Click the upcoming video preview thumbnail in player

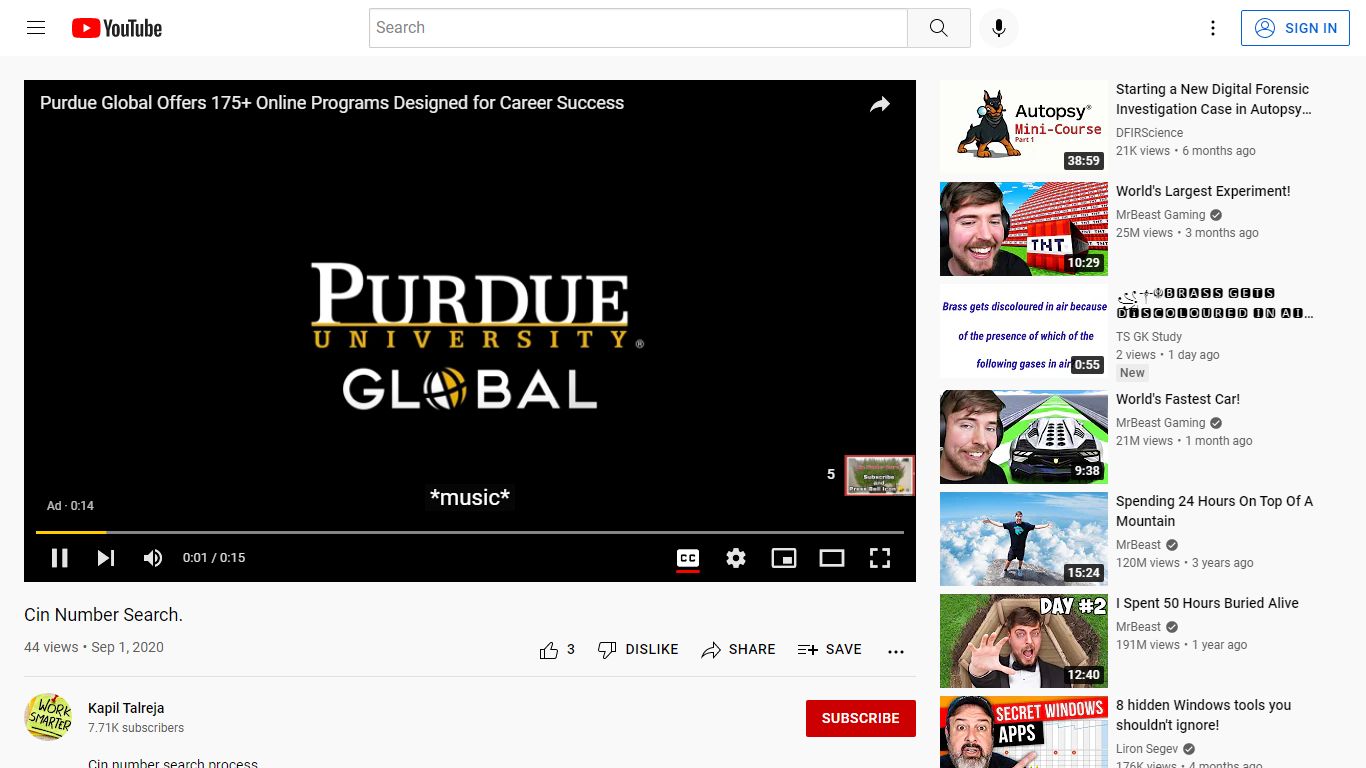coord(880,476)
